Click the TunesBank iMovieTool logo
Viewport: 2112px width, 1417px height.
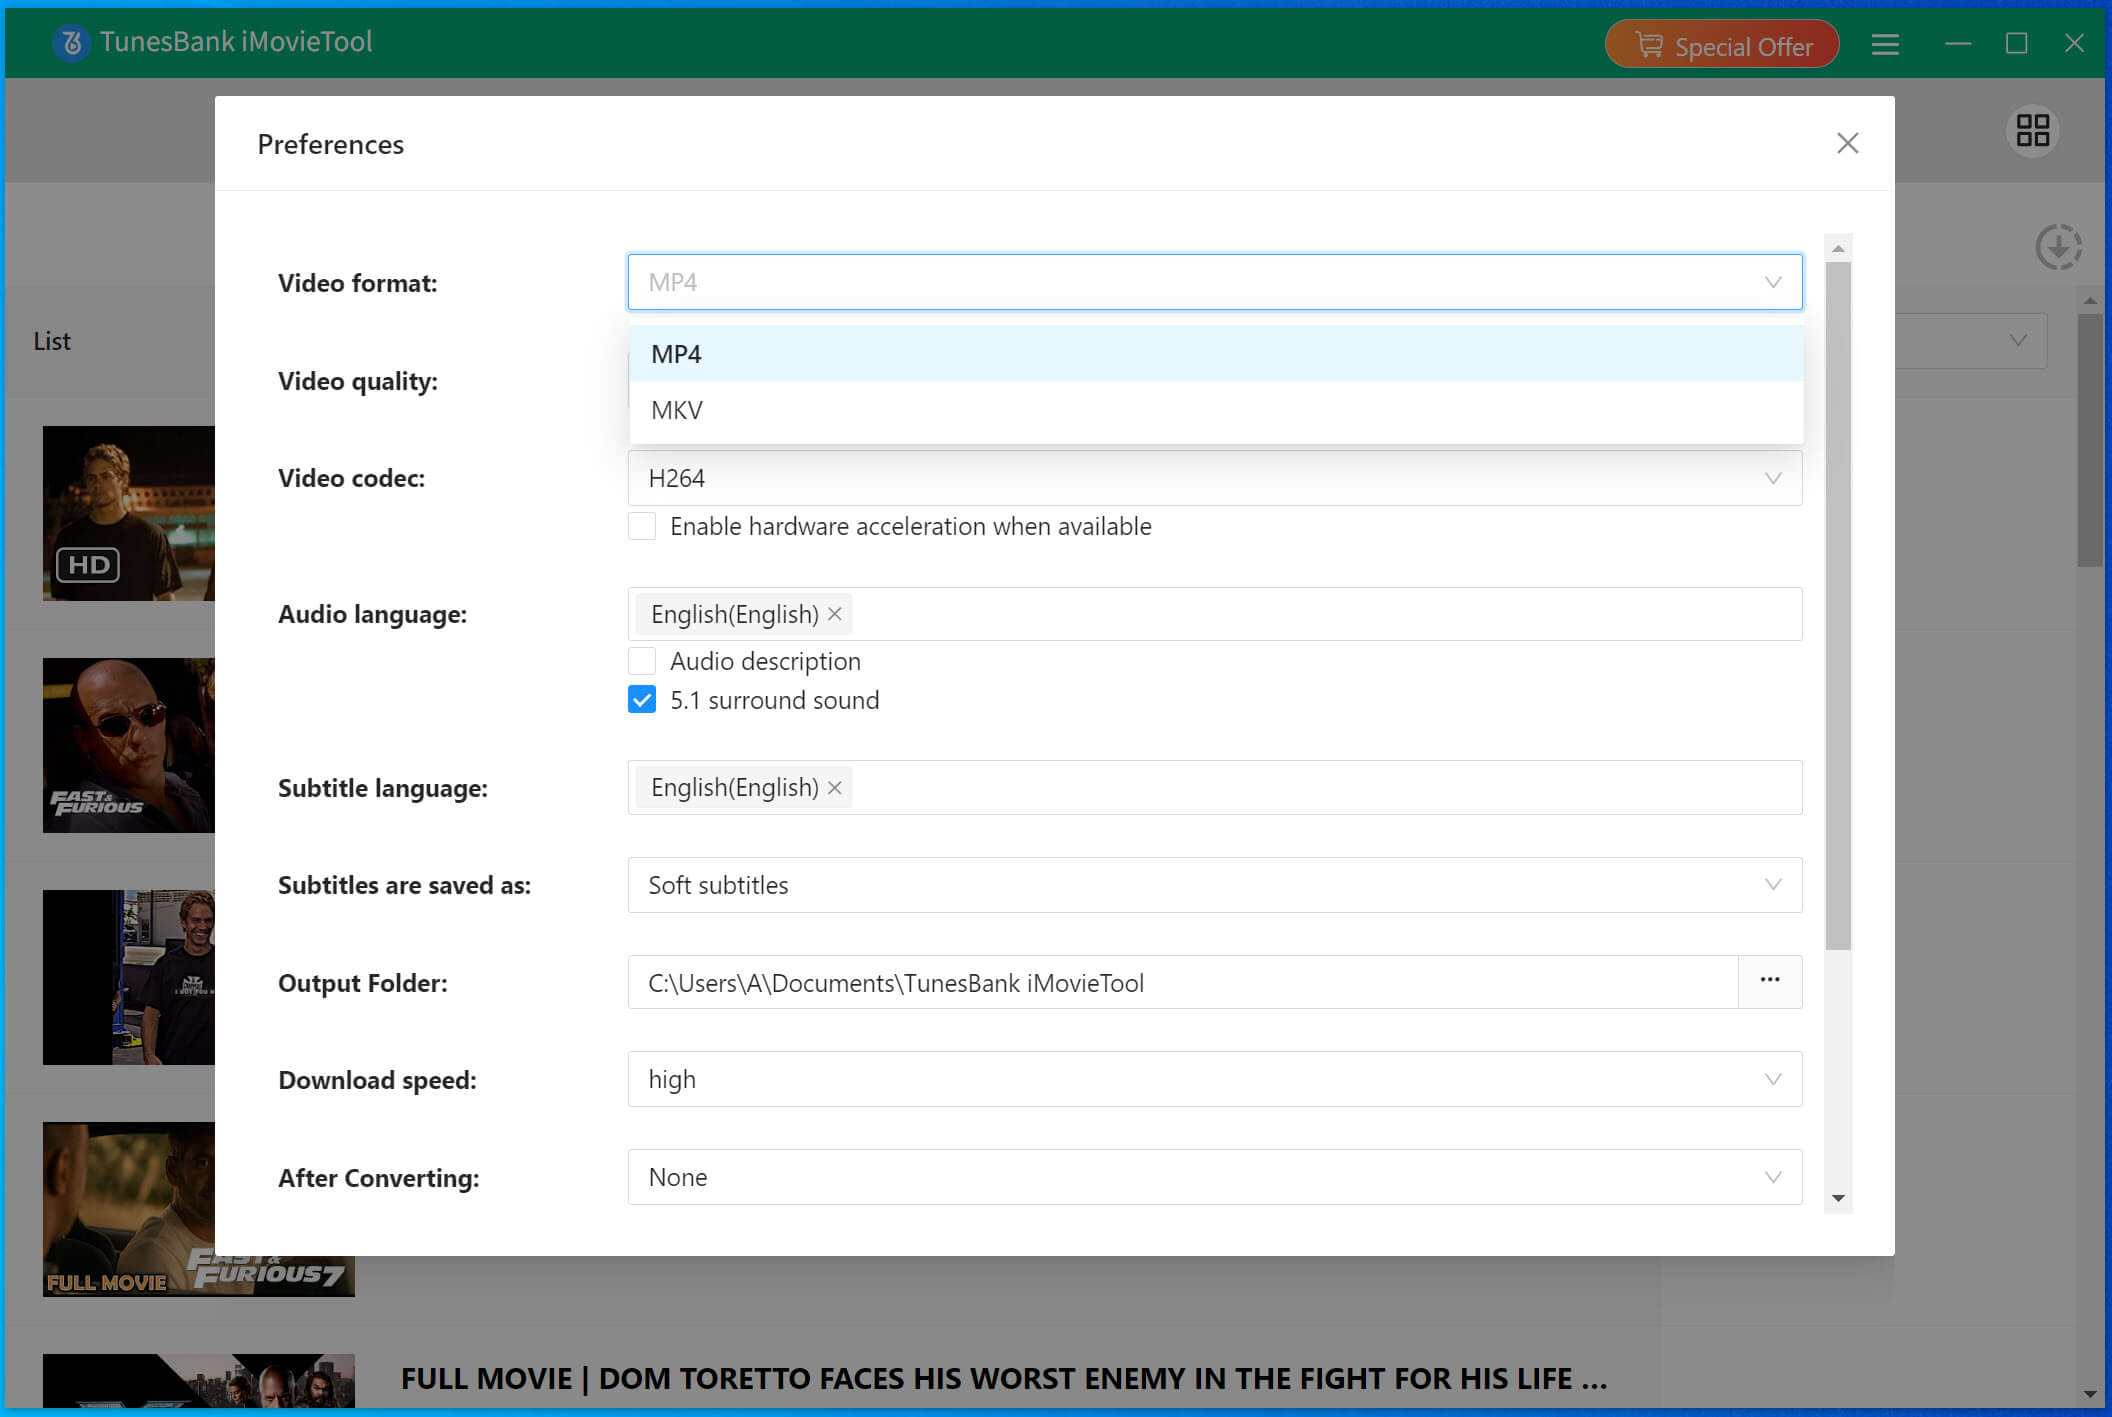(71, 43)
